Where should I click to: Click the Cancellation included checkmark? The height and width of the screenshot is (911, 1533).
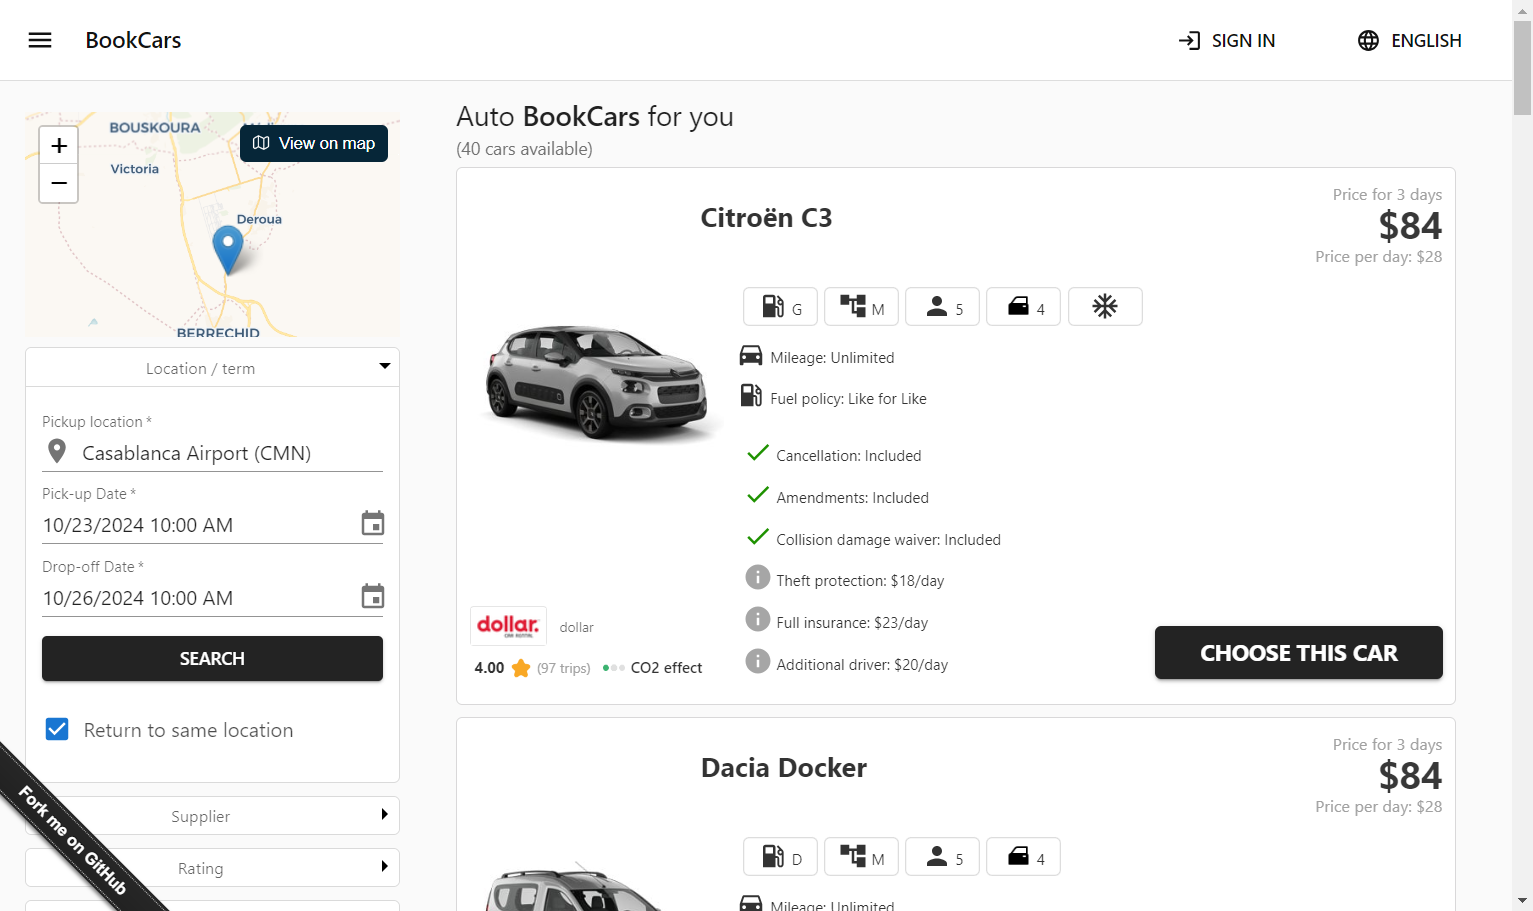tap(758, 453)
